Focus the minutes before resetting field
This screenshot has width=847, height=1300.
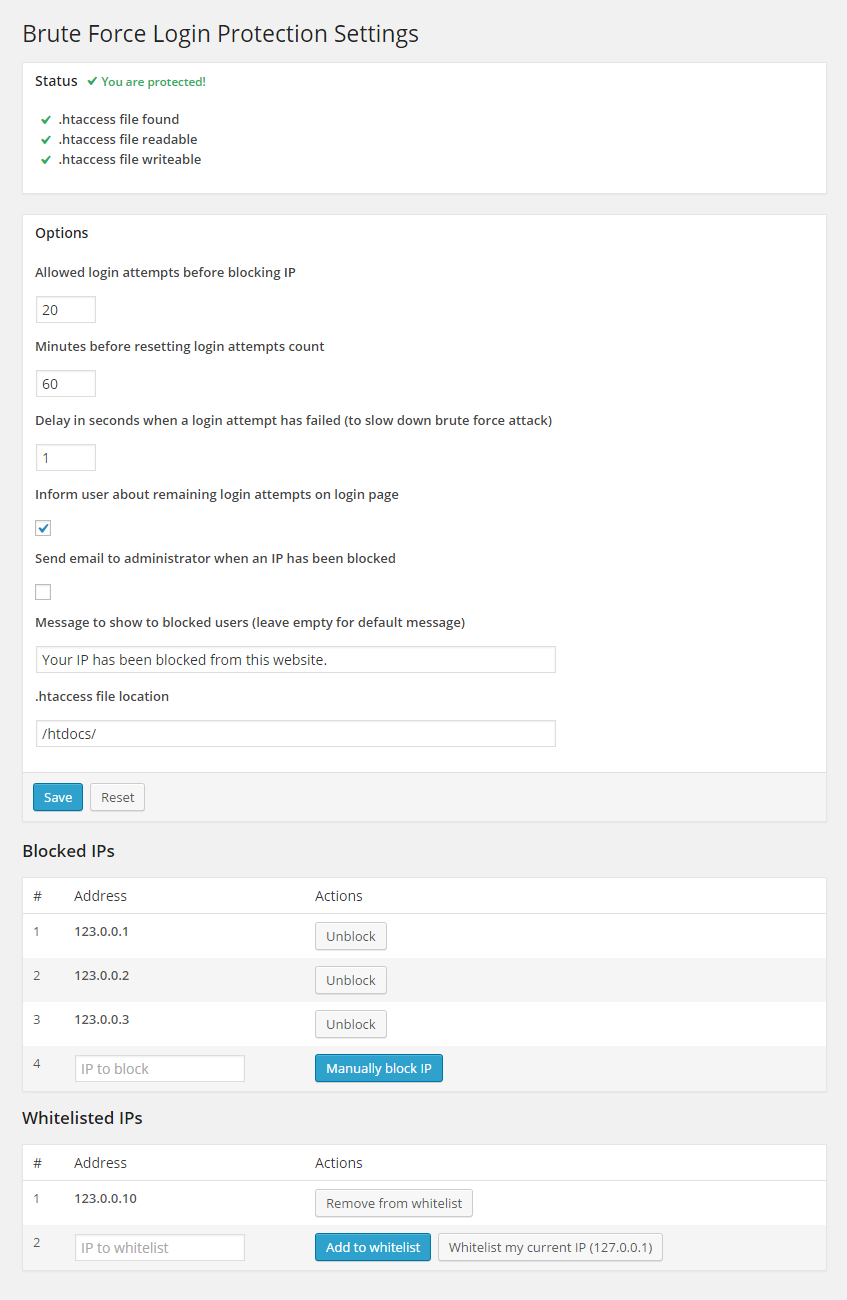pyautogui.click(x=66, y=384)
